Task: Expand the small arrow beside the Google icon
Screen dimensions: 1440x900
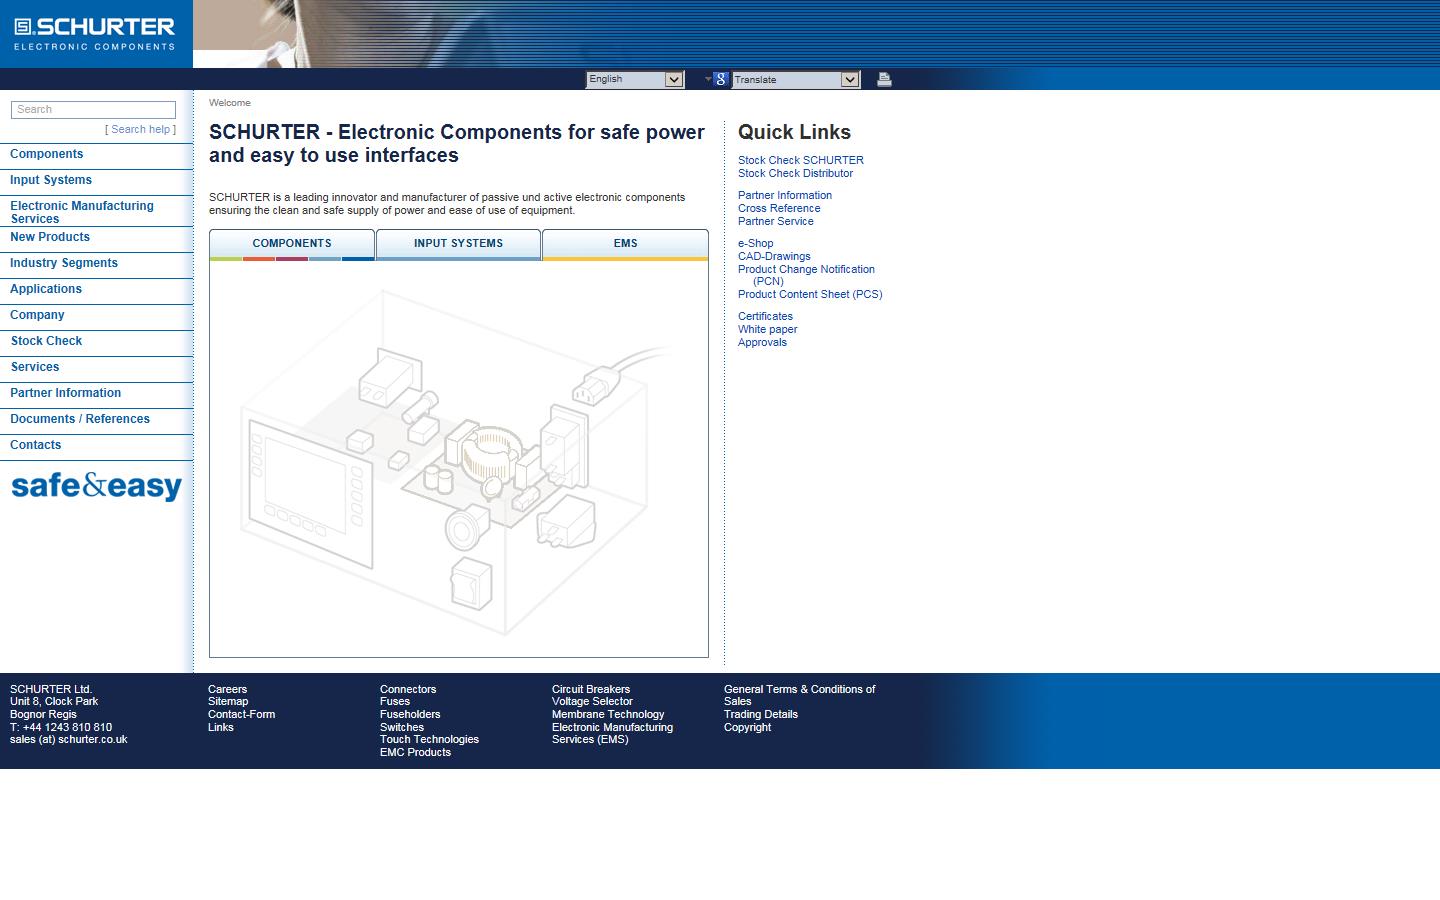Action: 707,80
